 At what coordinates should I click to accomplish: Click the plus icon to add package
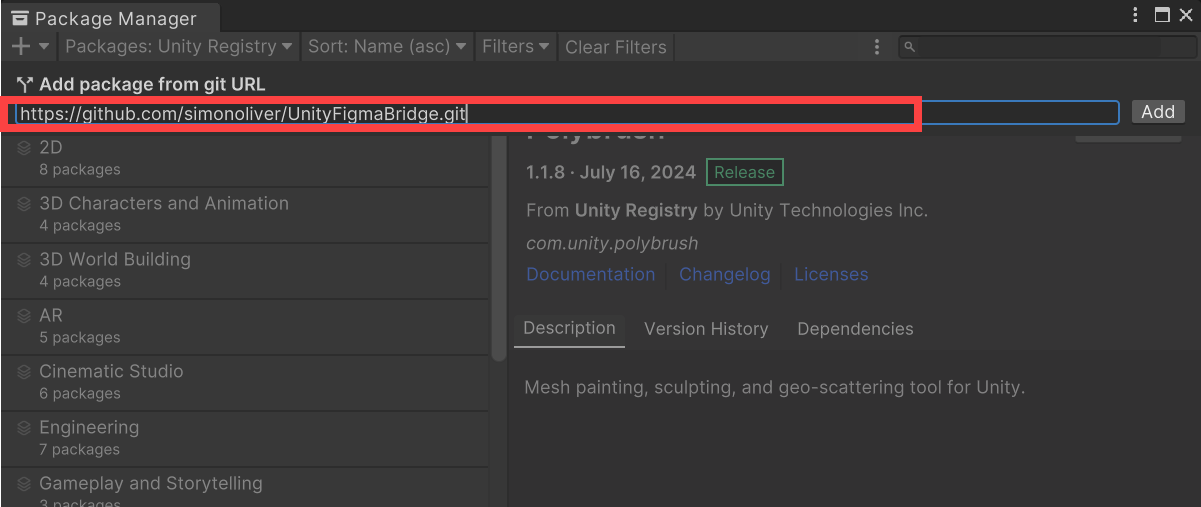click(21, 46)
